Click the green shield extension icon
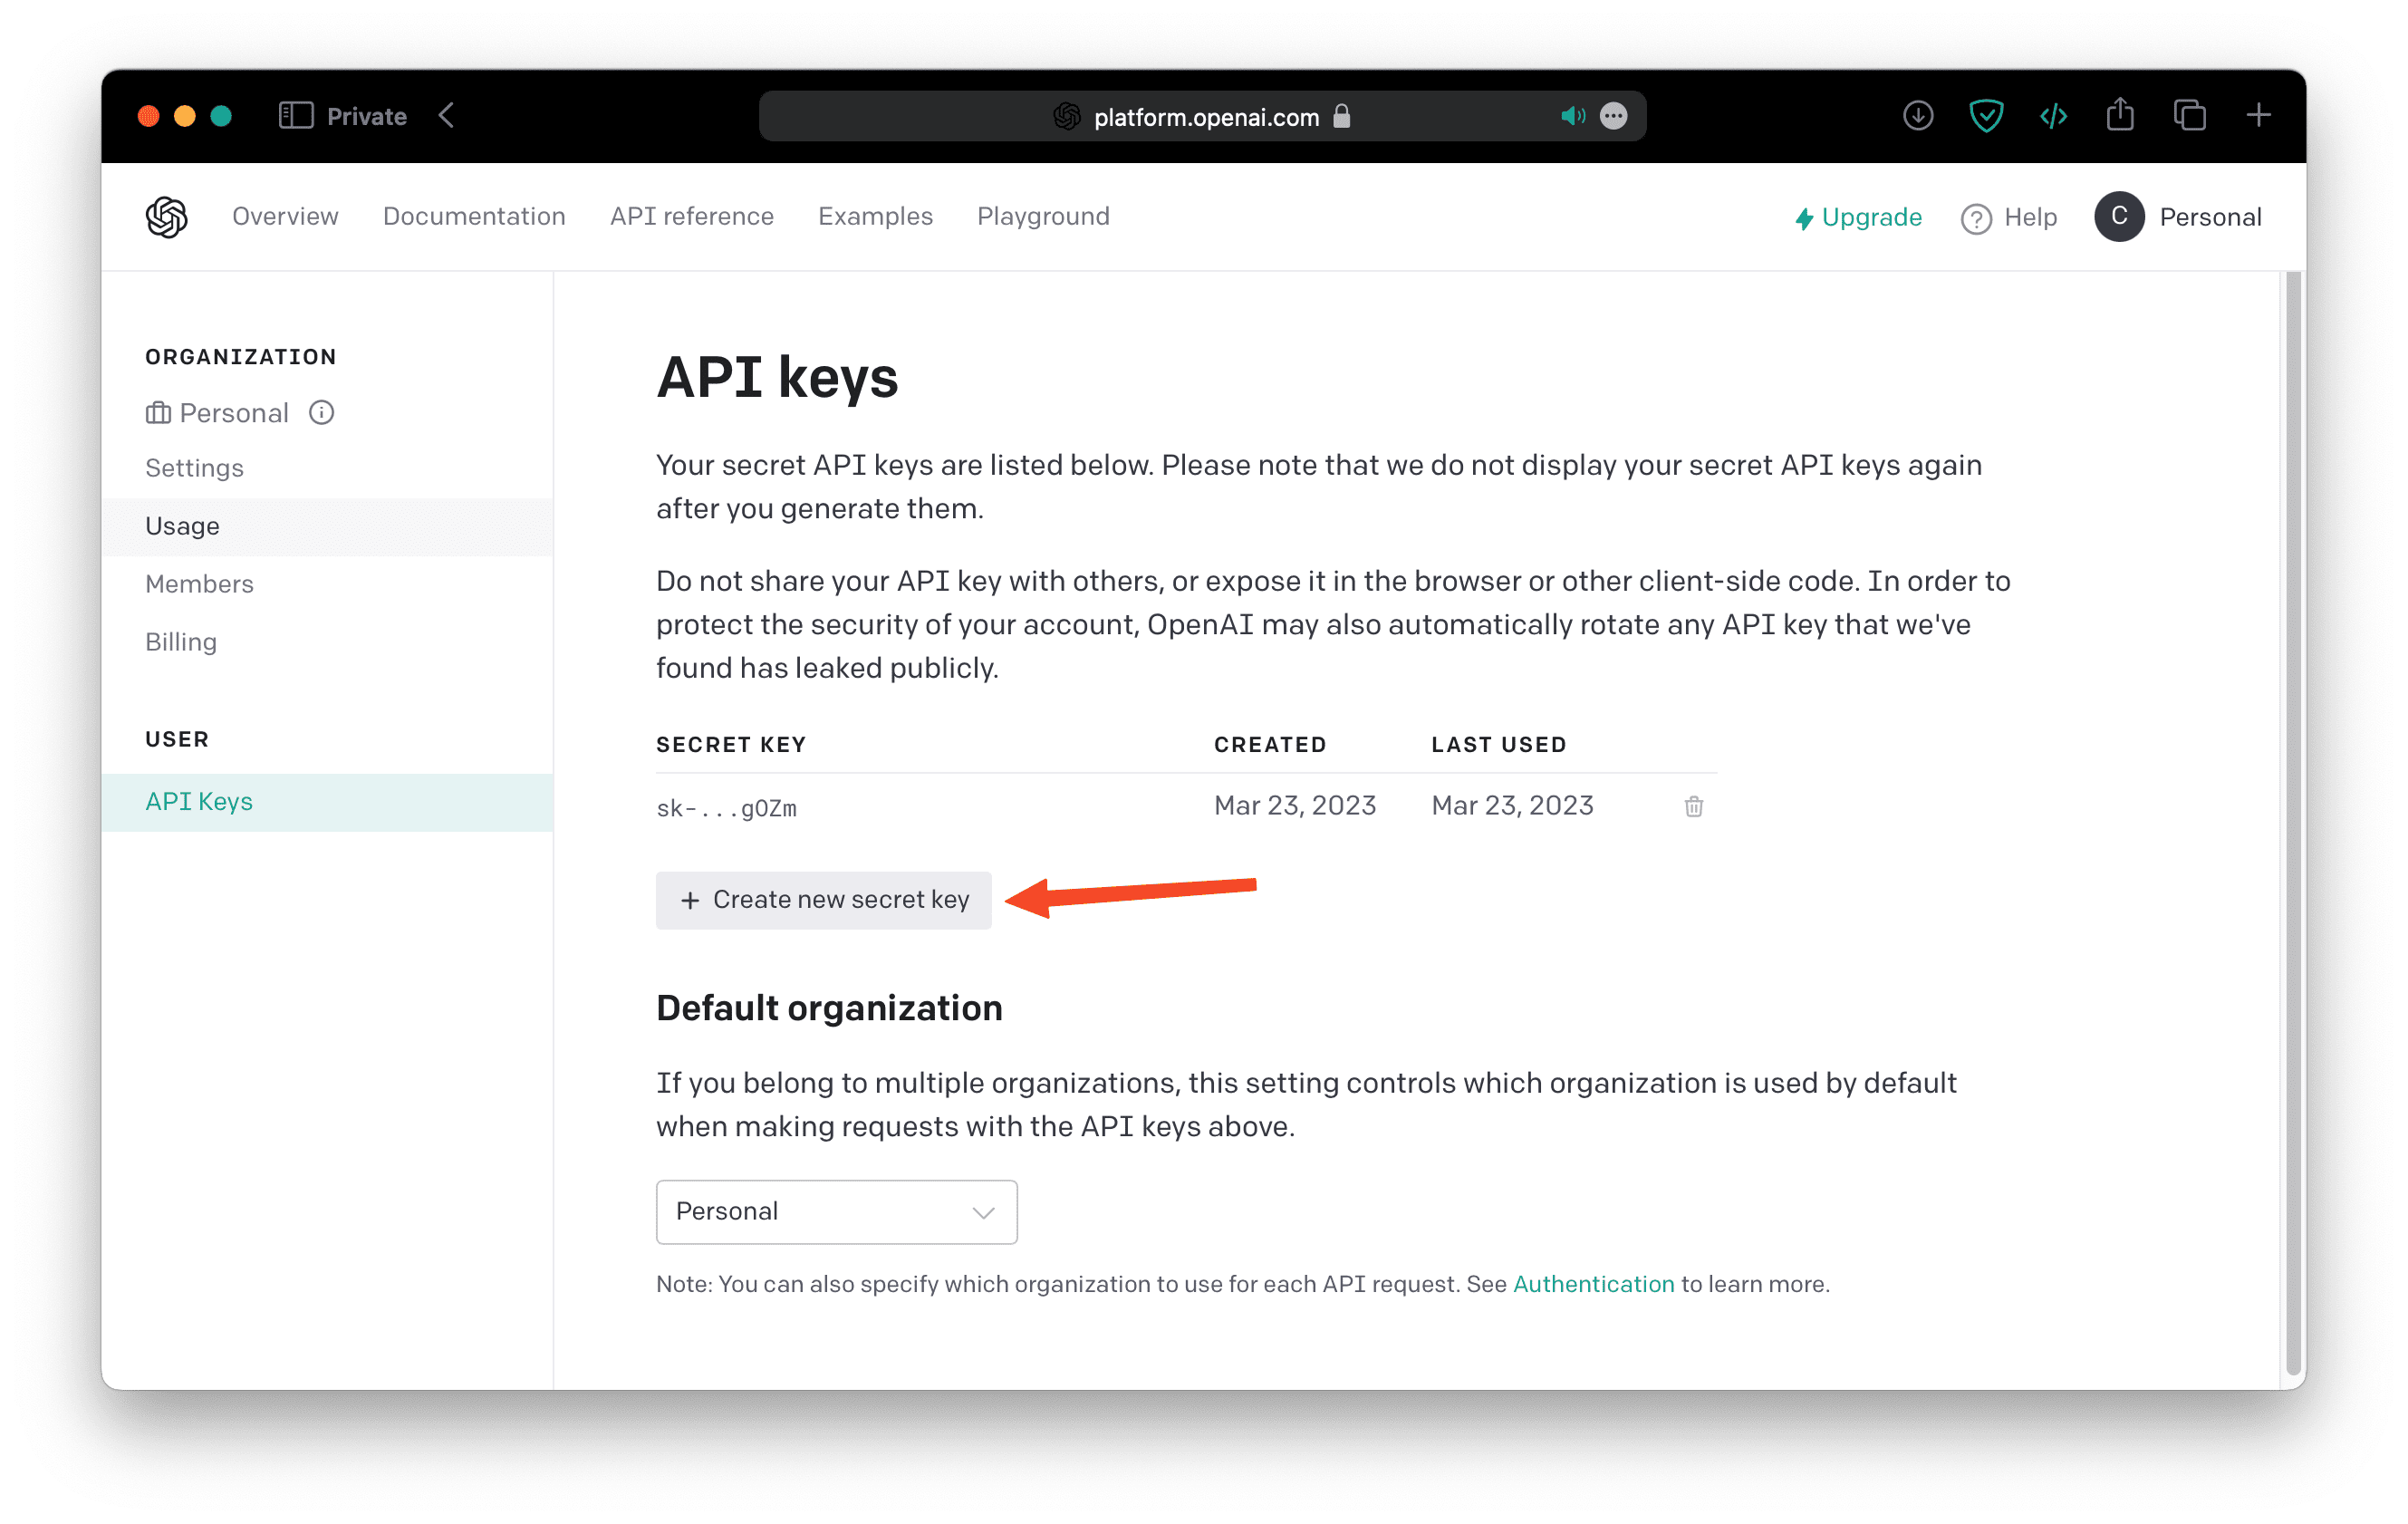This screenshot has width=2408, height=1524. point(1985,116)
